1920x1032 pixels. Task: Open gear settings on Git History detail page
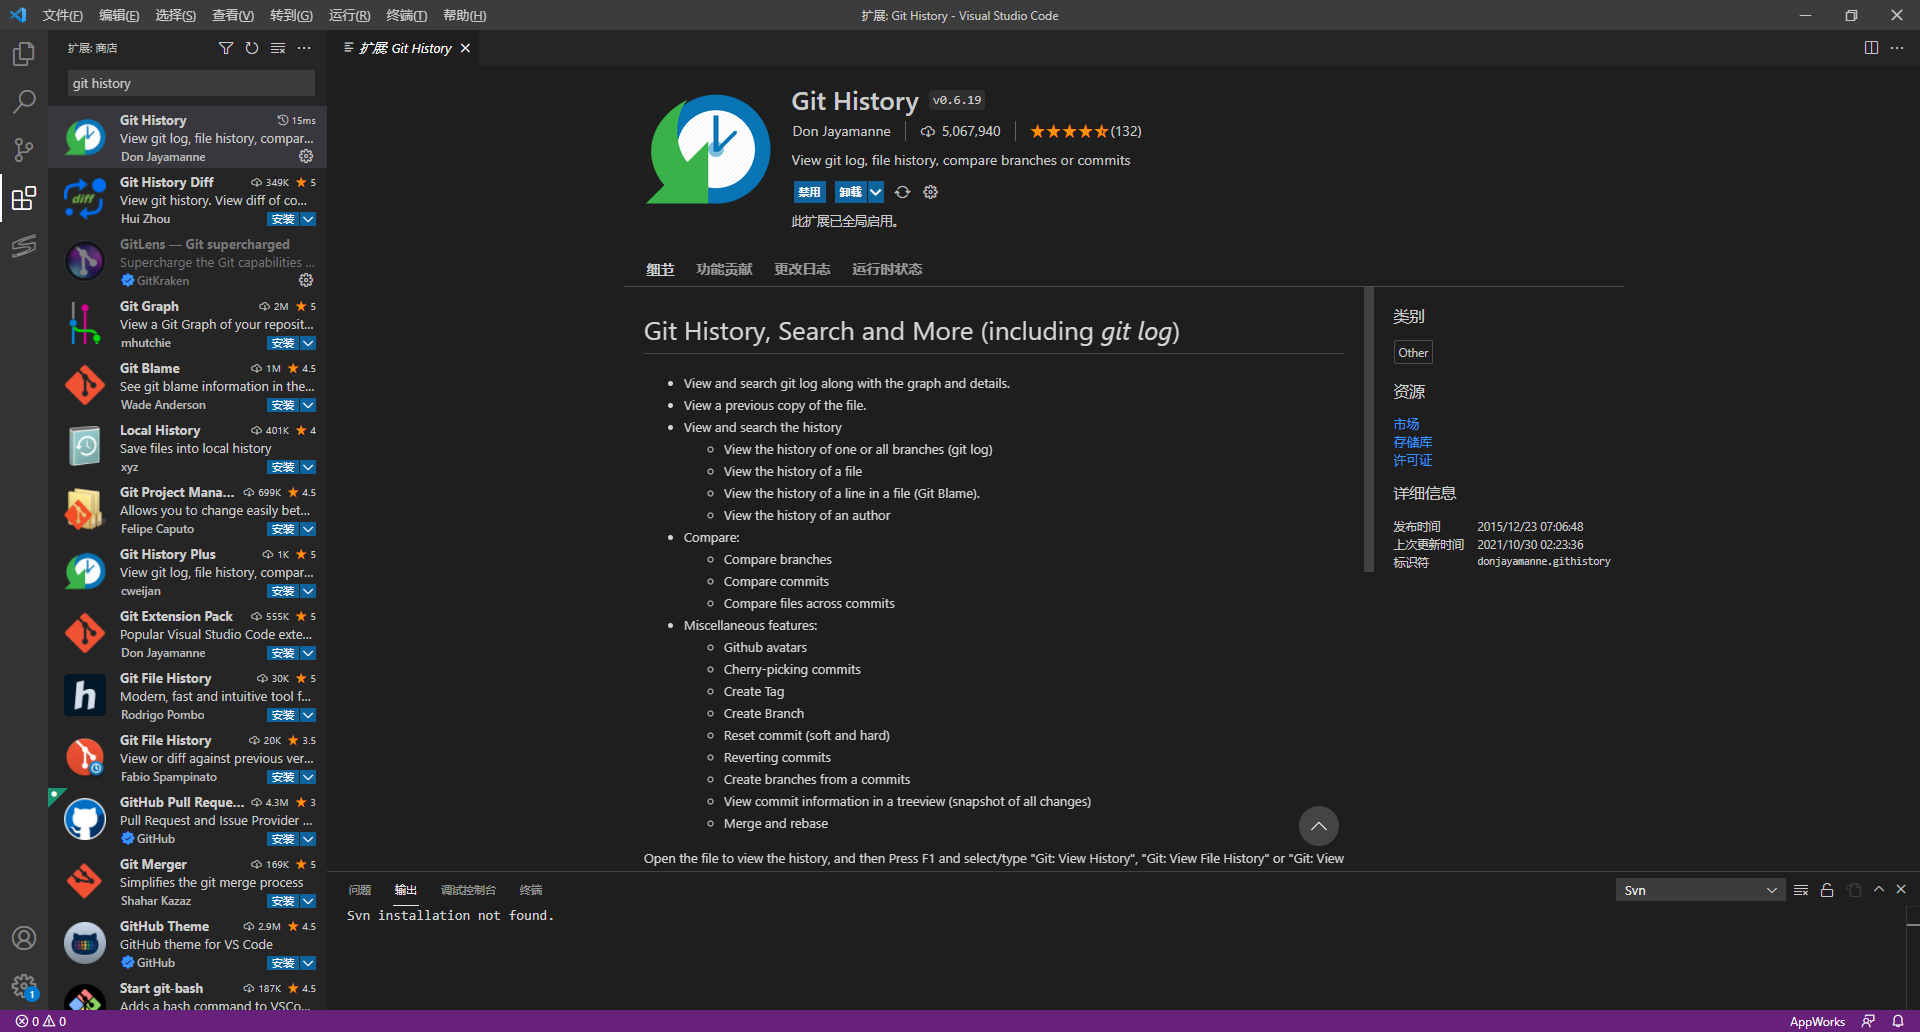[x=930, y=192]
